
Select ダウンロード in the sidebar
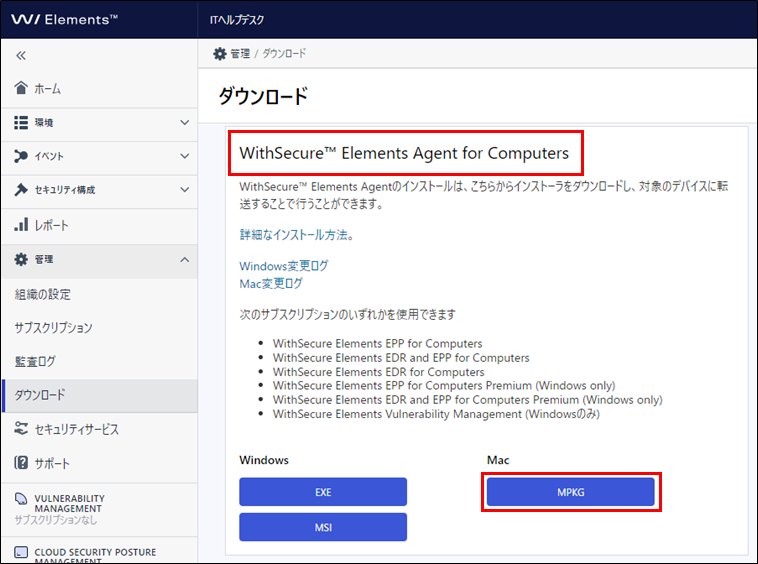click(99, 395)
